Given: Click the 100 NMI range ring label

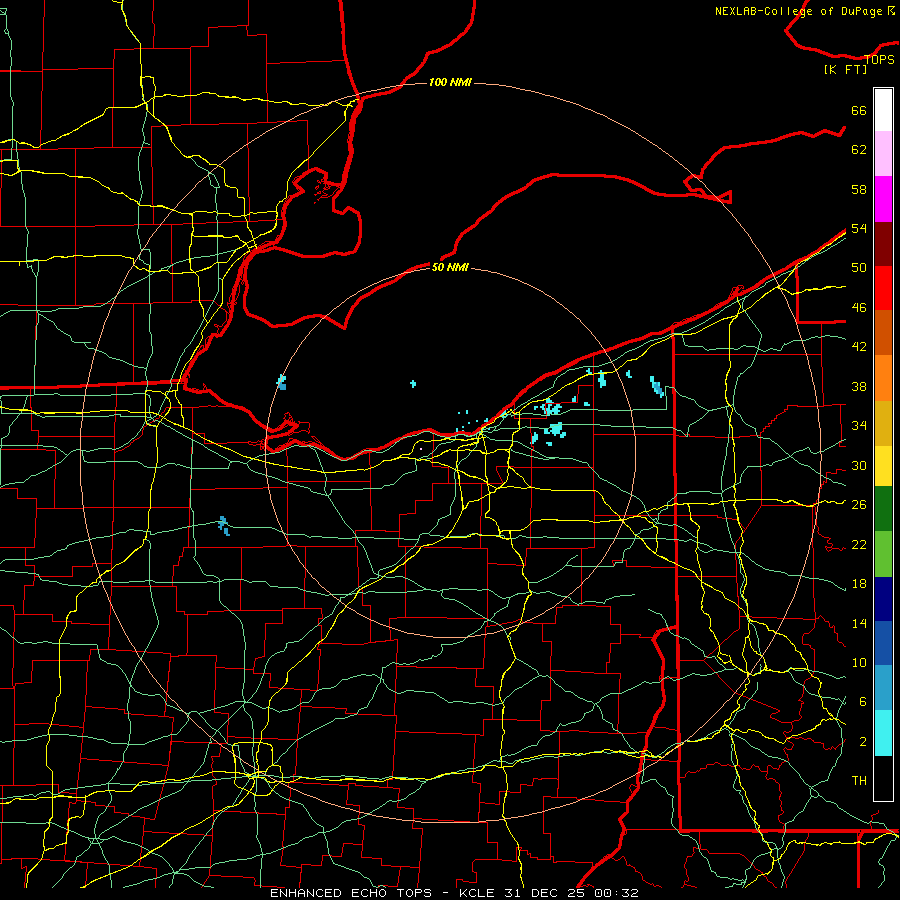Looking at the screenshot, I should pyautogui.click(x=450, y=82).
